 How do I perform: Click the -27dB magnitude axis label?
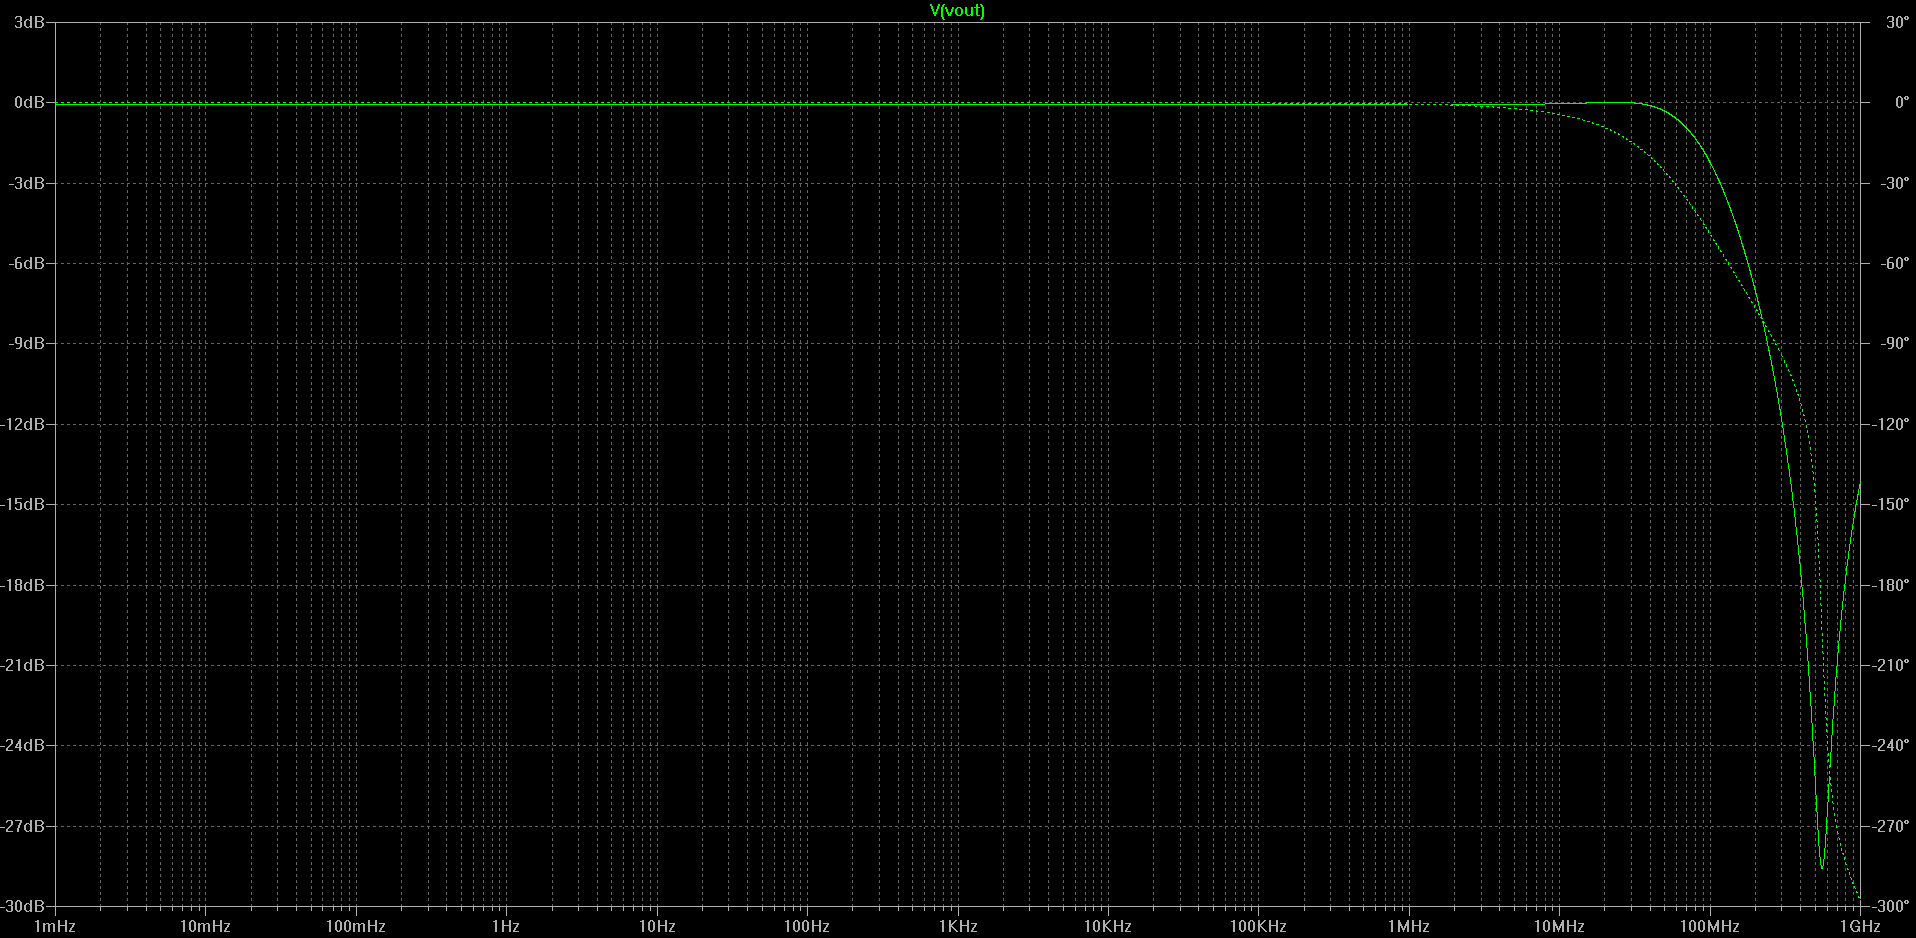[23, 826]
